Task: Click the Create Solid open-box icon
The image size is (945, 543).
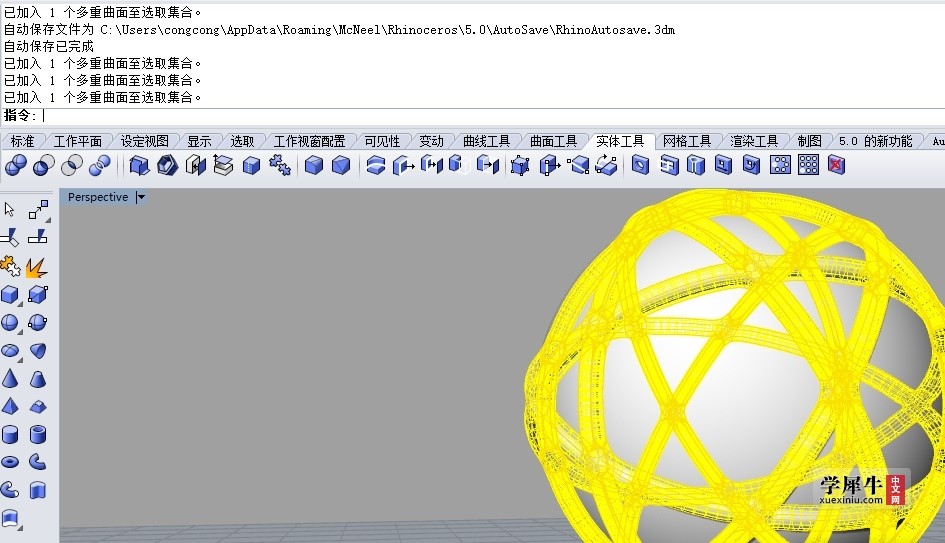Action: [139, 165]
